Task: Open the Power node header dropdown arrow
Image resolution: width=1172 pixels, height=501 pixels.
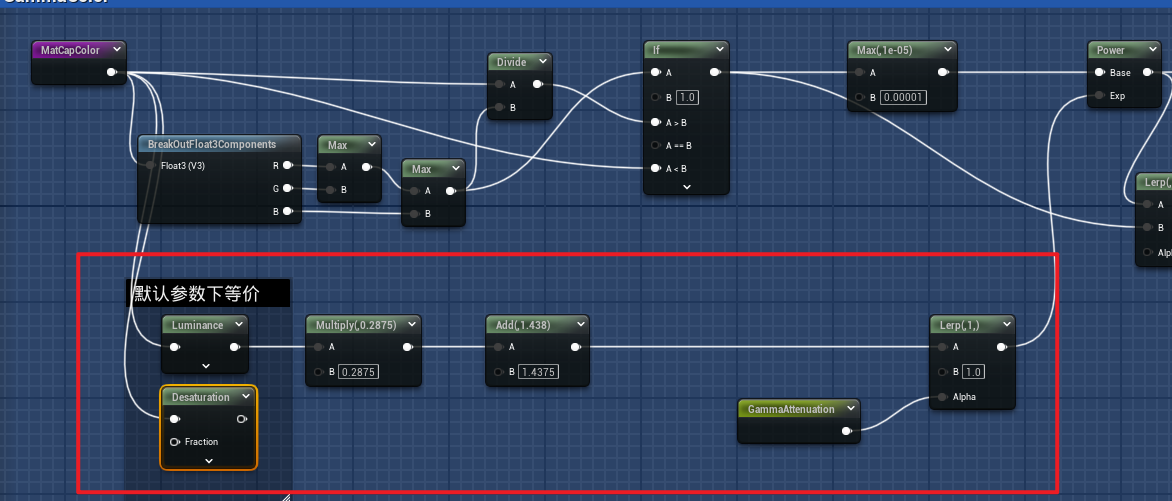Action: coord(1146,50)
